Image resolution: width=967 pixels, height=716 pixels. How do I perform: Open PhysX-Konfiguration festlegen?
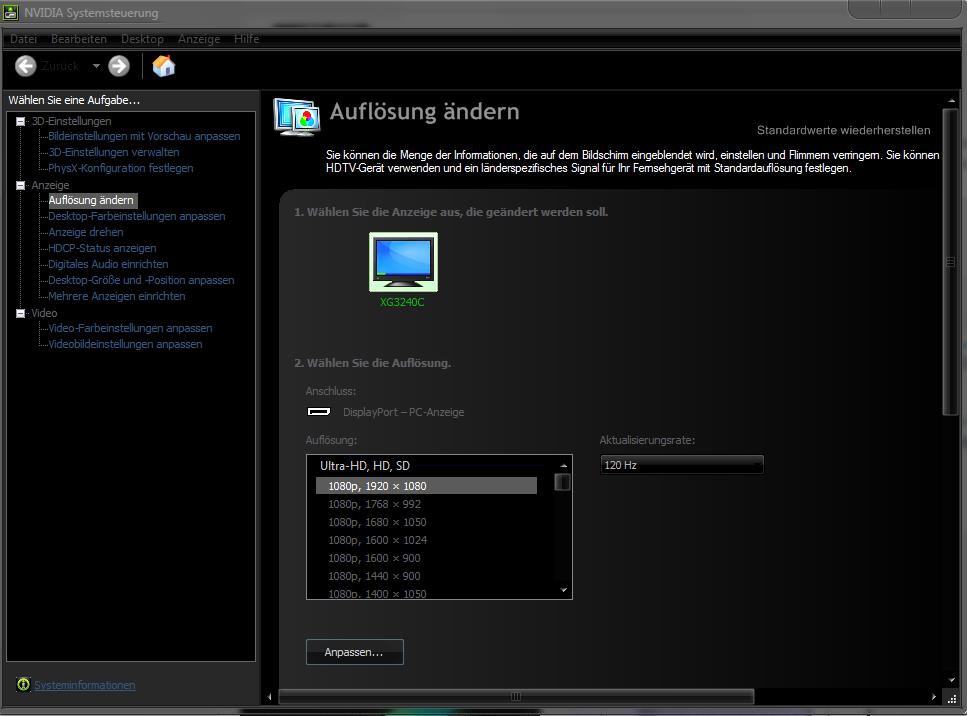coord(121,168)
